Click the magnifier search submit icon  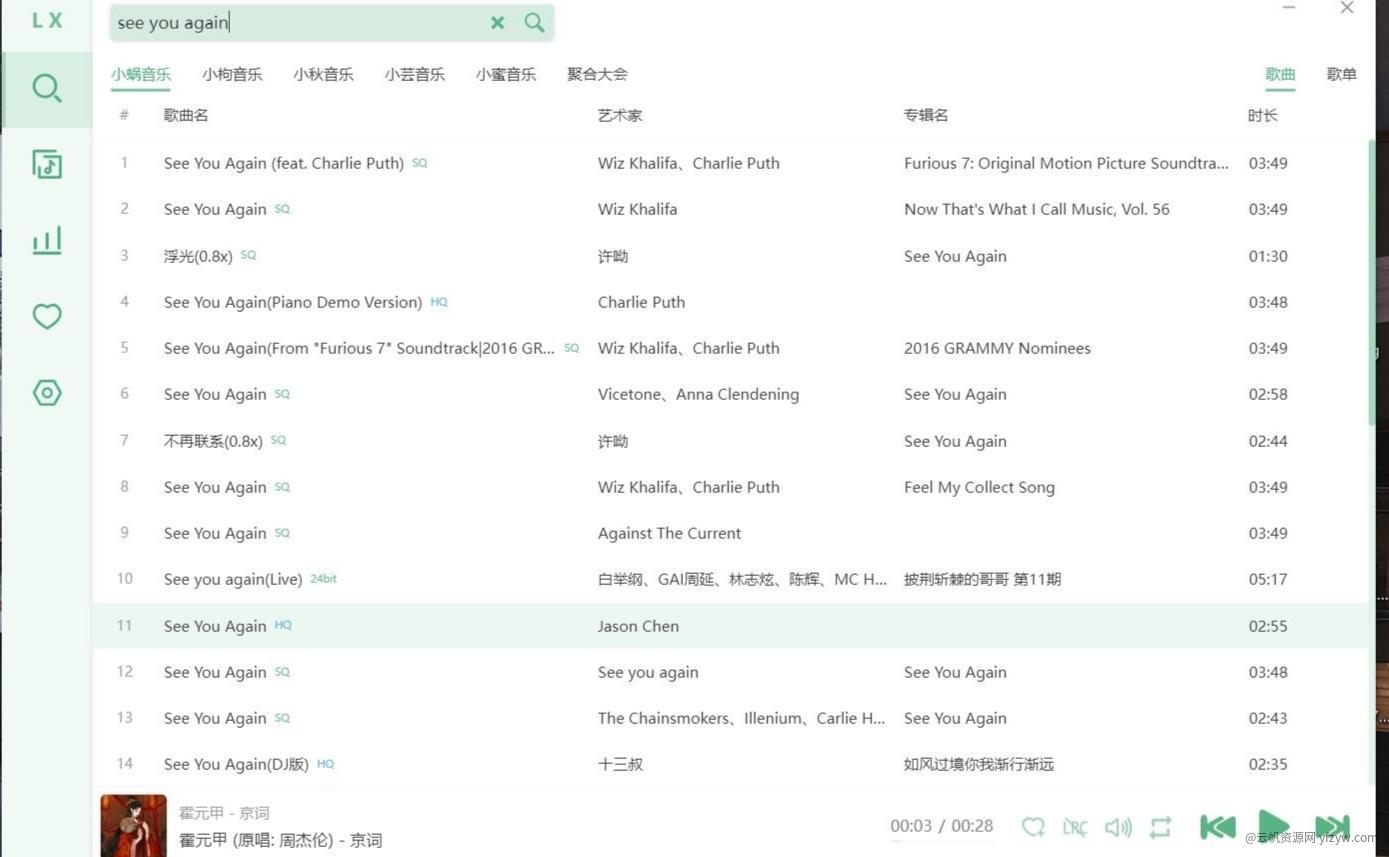tap(534, 22)
